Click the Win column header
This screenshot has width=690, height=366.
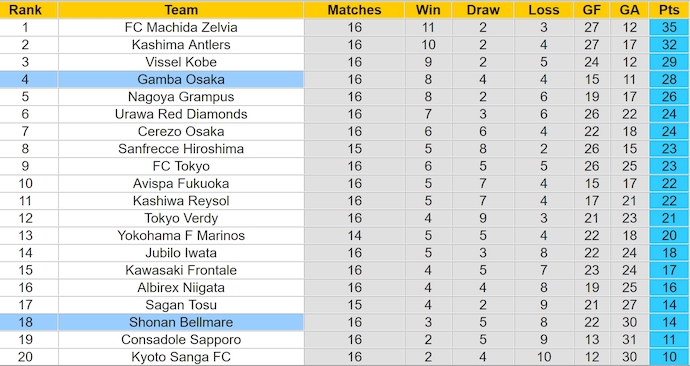tap(428, 10)
